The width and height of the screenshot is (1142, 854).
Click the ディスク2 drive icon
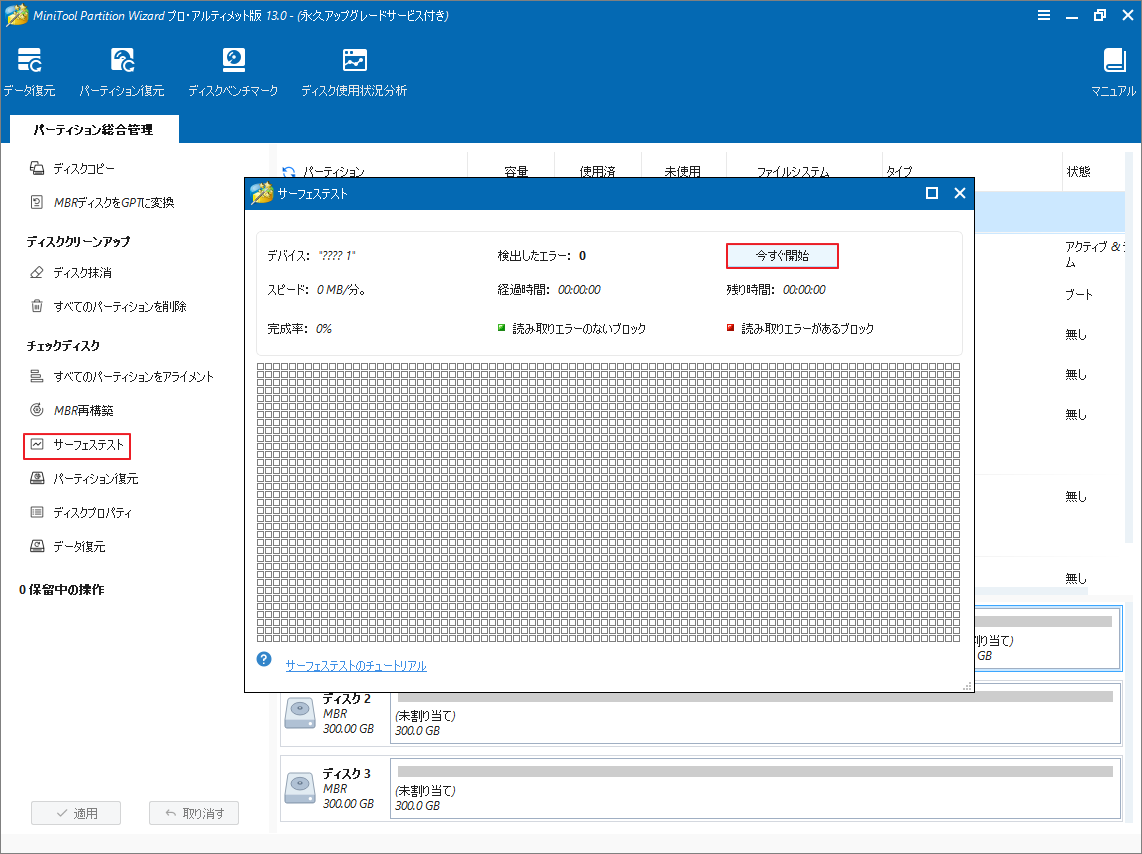point(299,713)
